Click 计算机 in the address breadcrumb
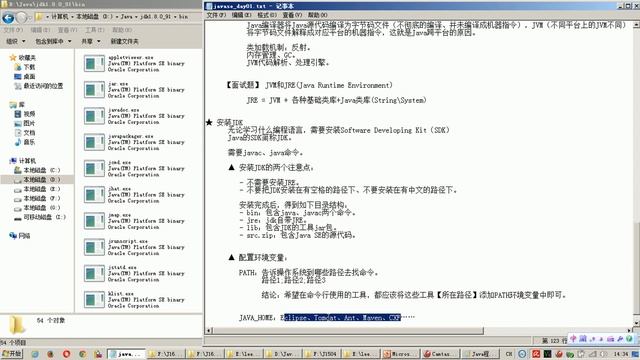This screenshot has height=360, width=640. click(60, 17)
